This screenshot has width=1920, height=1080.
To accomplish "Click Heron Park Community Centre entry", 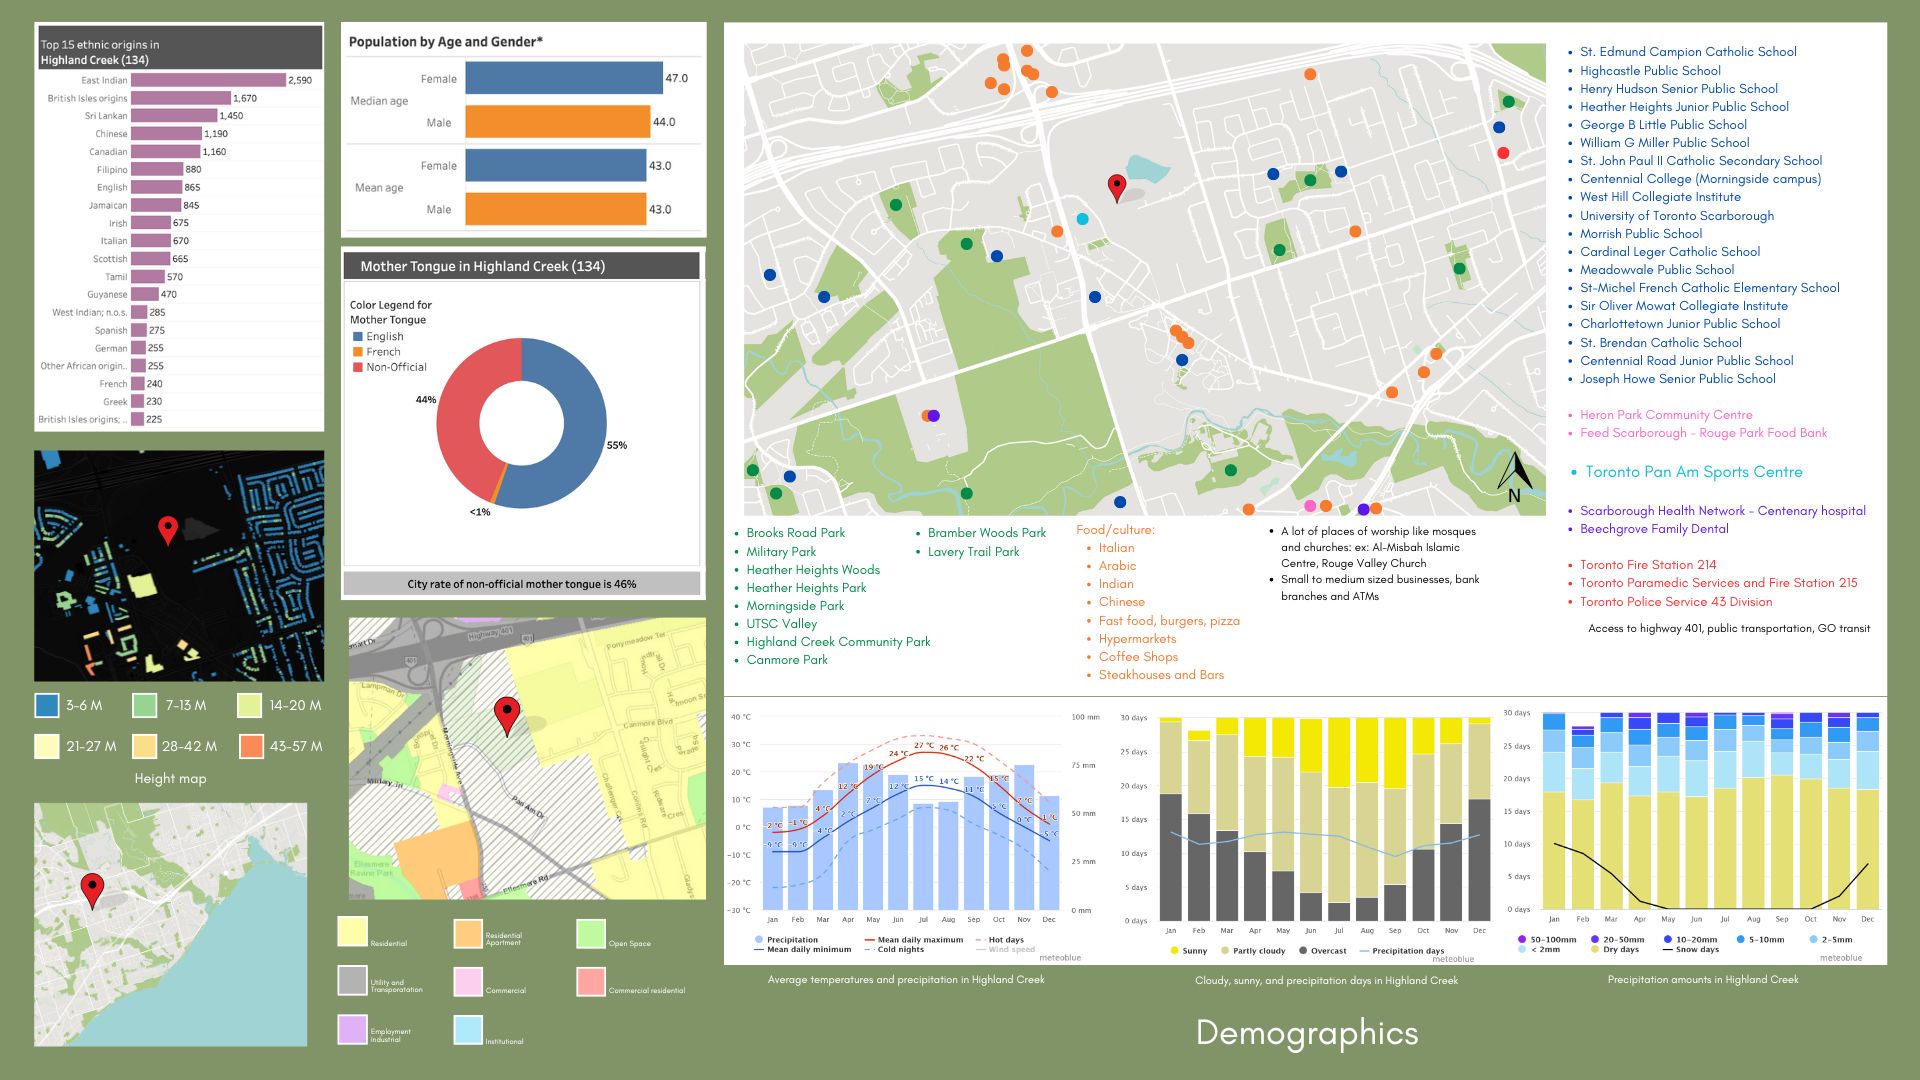I will click(1665, 415).
